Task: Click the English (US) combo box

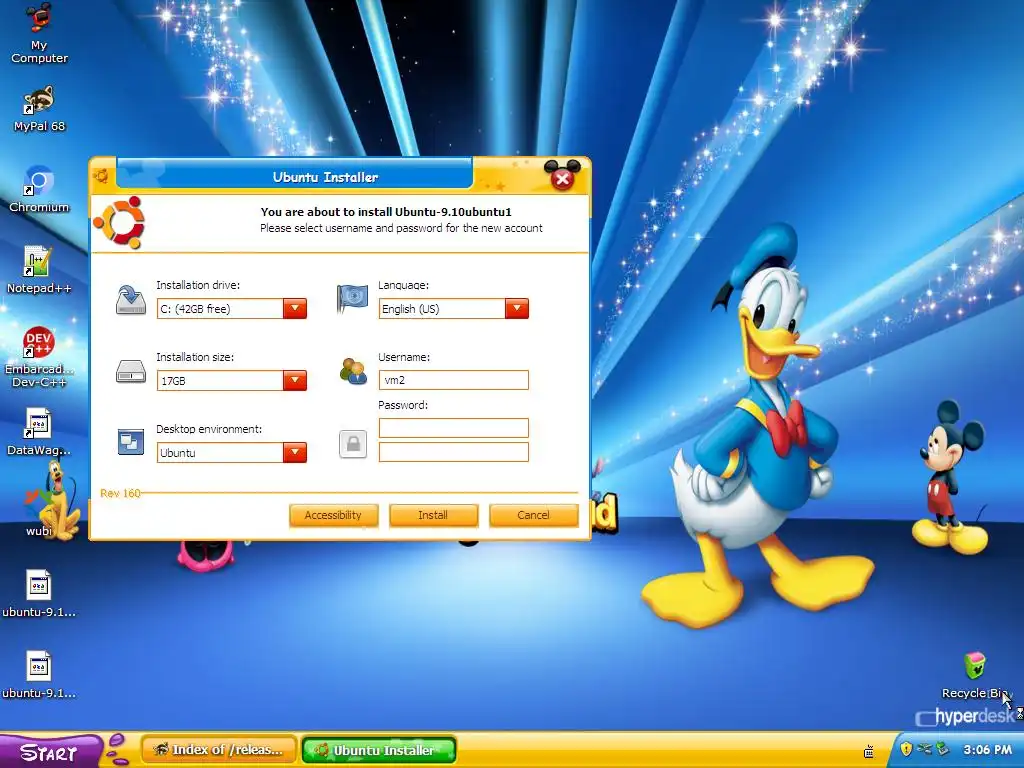Action: 454,308
